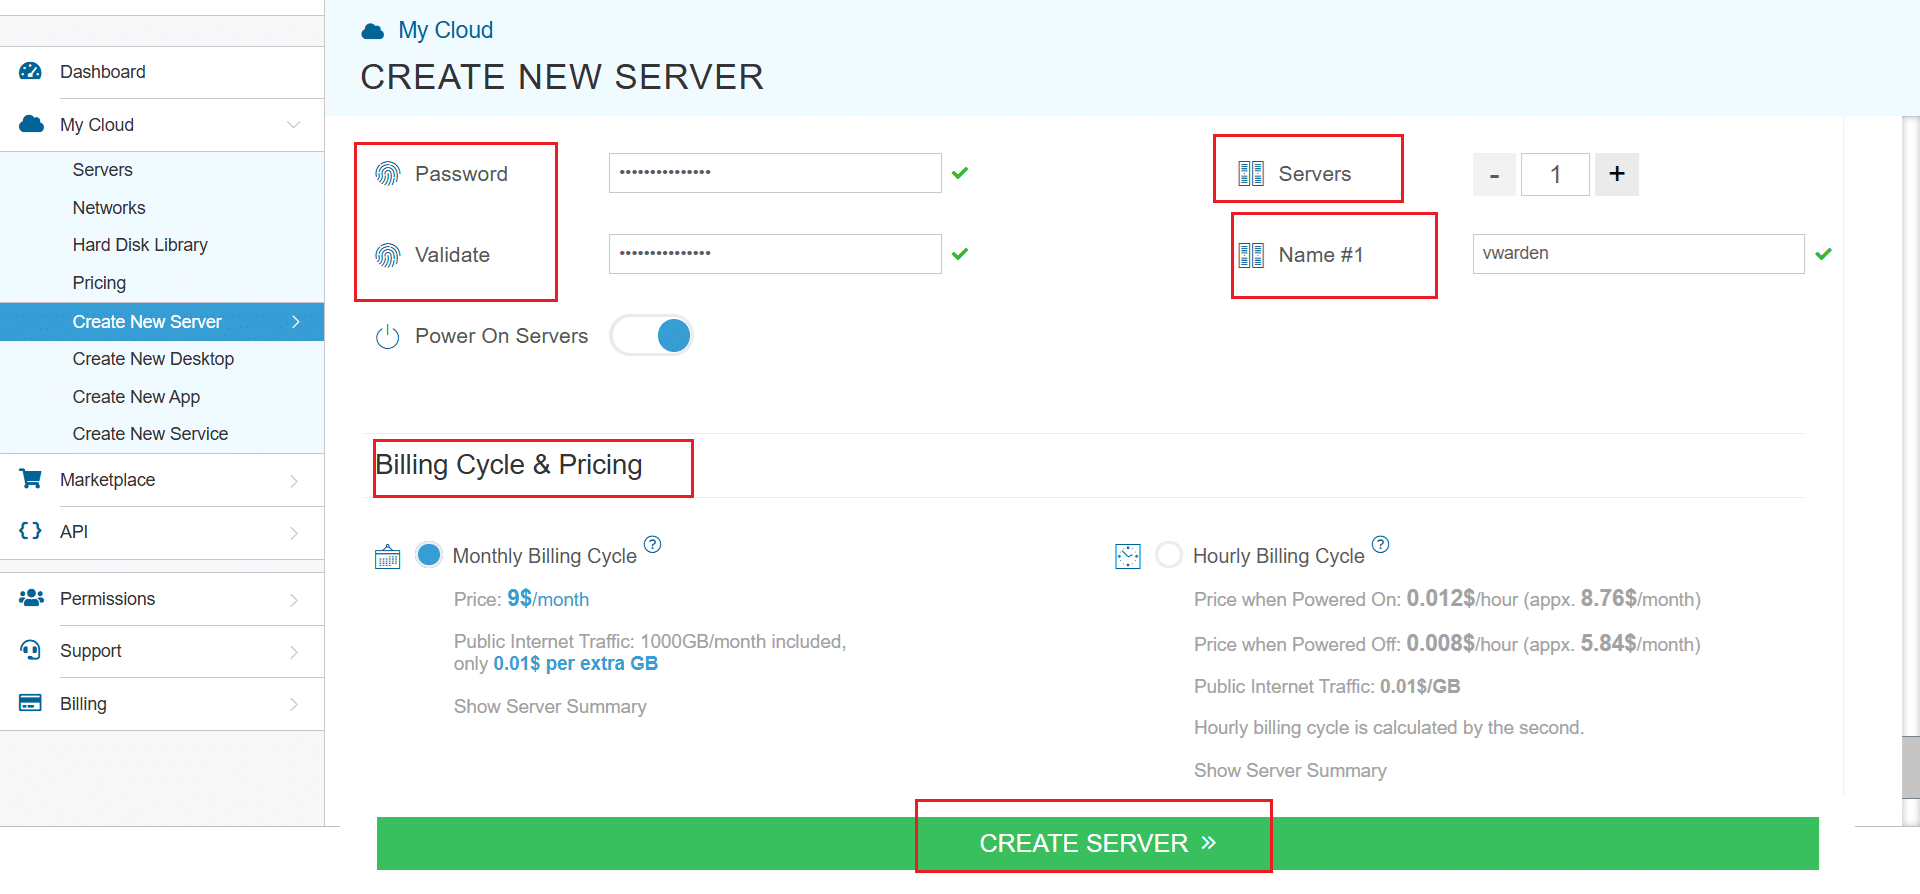This screenshot has height=894, width=1920.
Task: Click the Permissions users icon
Action: click(31, 598)
